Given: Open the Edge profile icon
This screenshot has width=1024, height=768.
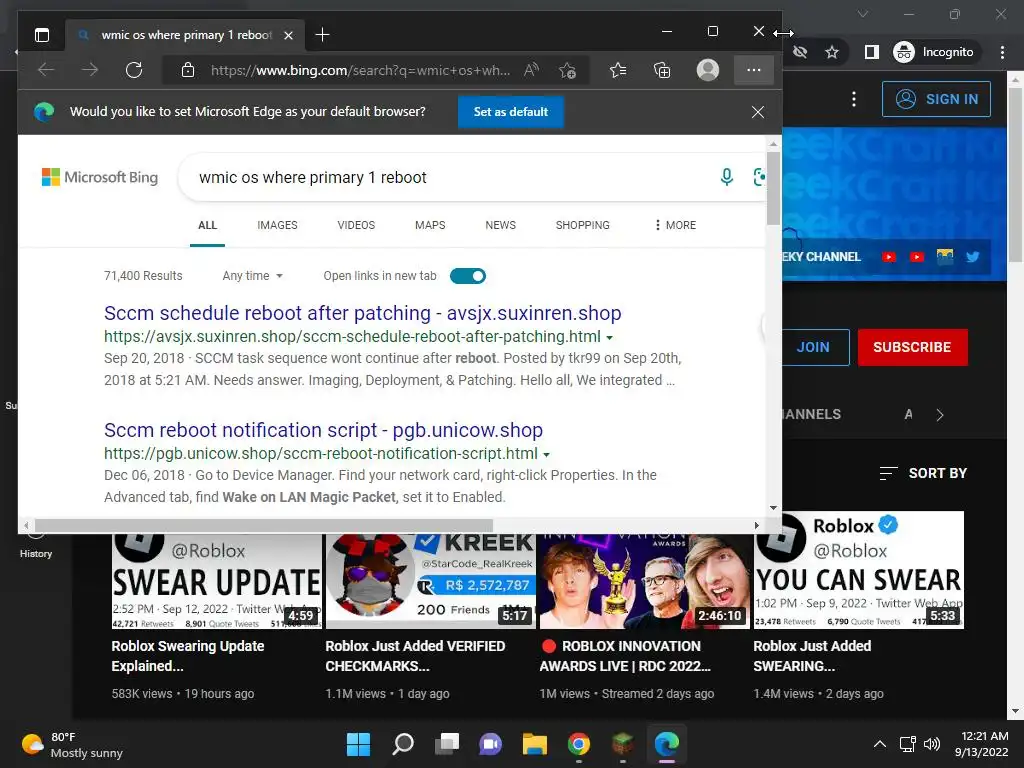Looking at the screenshot, I should tap(707, 70).
